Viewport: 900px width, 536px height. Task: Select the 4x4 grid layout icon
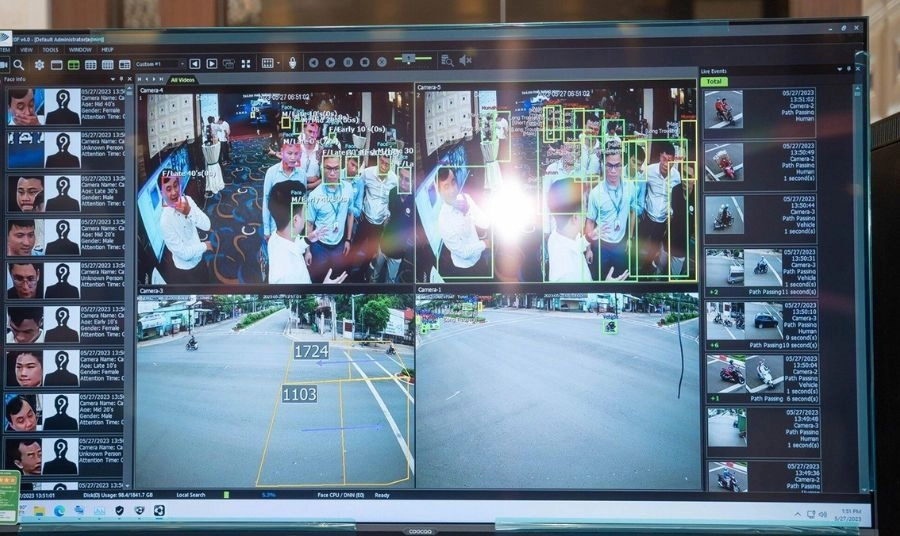tap(108, 65)
